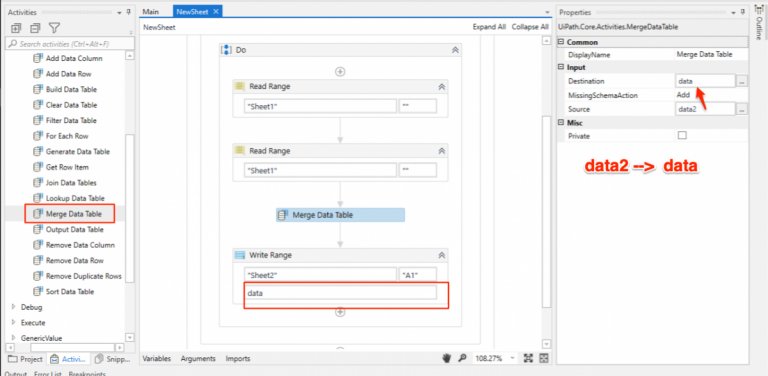
Task: Click the fit to screen icon
Action: point(528,358)
